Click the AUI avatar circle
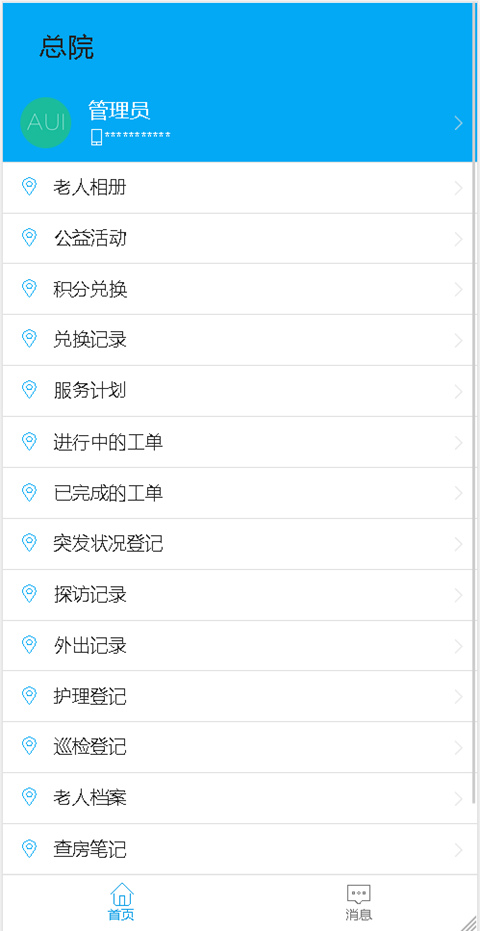Viewport: 480px width, 931px height. [x=46, y=123]
